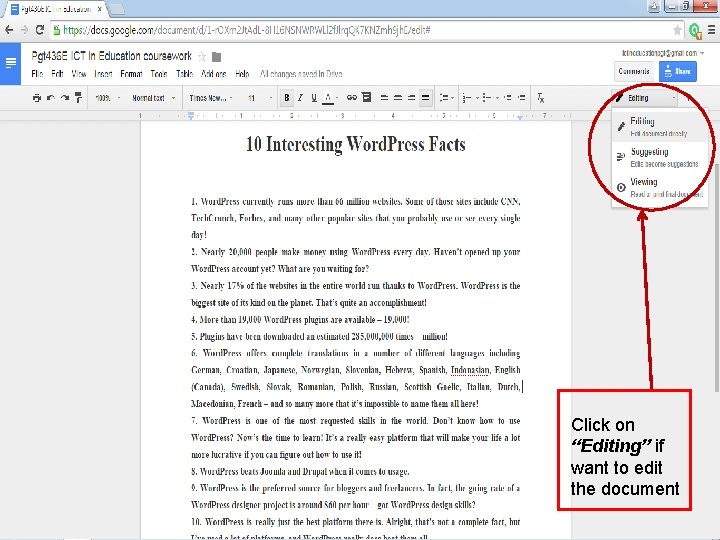Open the font size 11 dropdown

260,98
